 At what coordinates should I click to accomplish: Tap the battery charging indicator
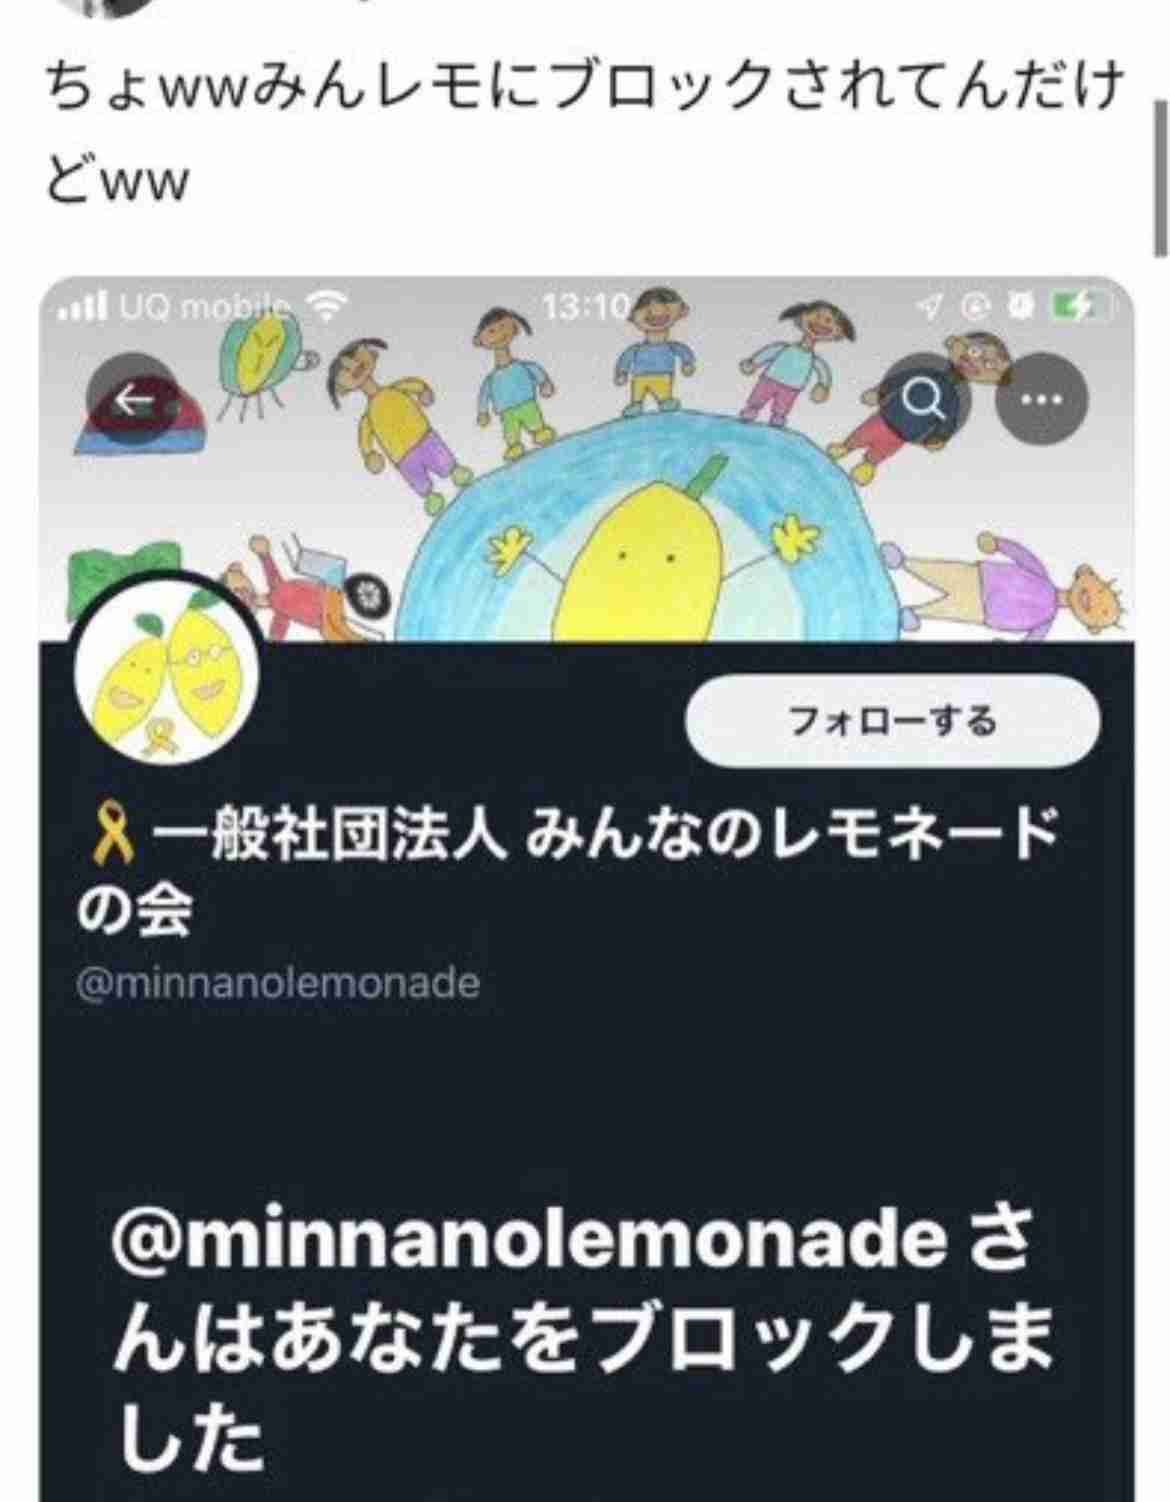click(1082, 306)
